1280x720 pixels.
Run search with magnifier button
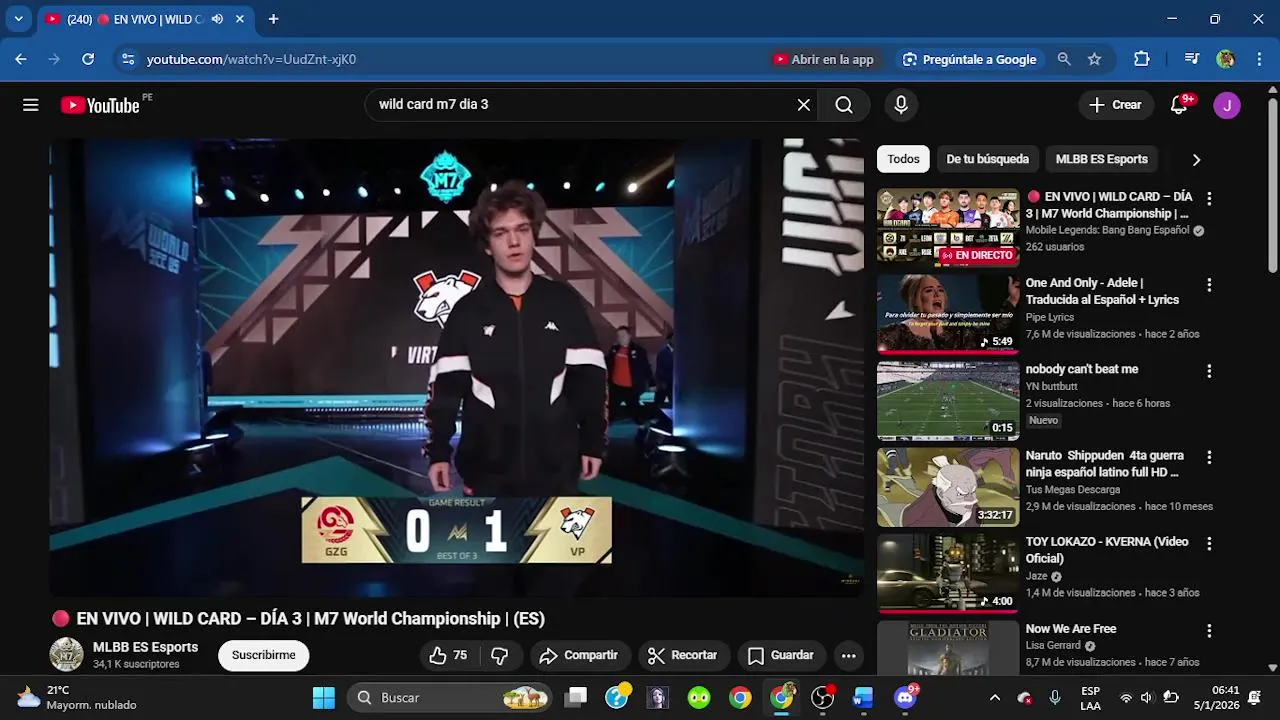(x=844, y=105)
